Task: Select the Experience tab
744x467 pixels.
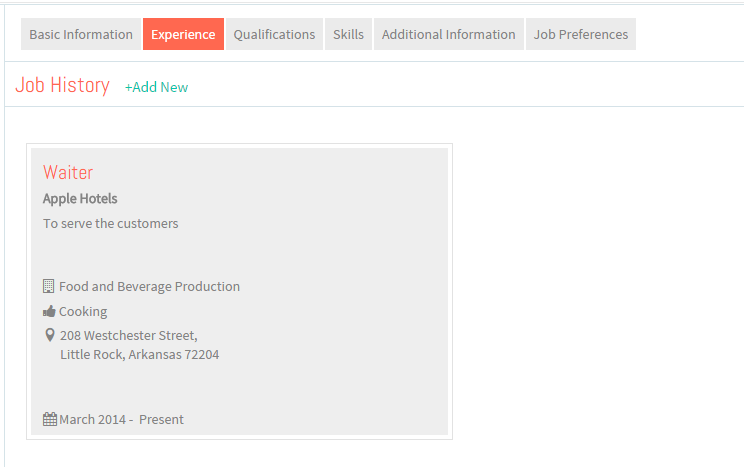Action: [x=183, y=34]
